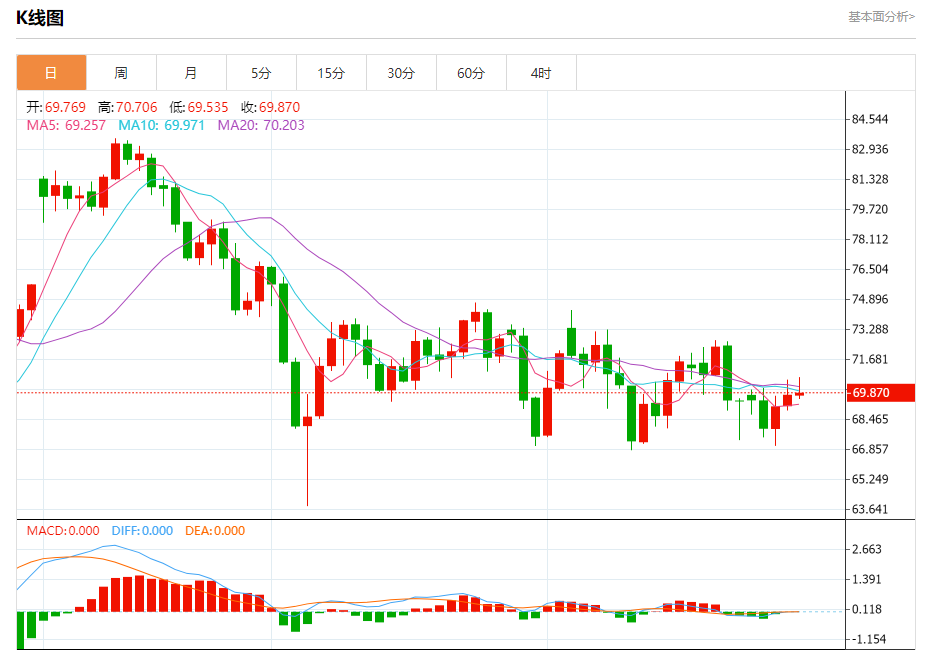Click the 0.118 MACD axis label
The image size is (927, 650).
tap(867, 609)
